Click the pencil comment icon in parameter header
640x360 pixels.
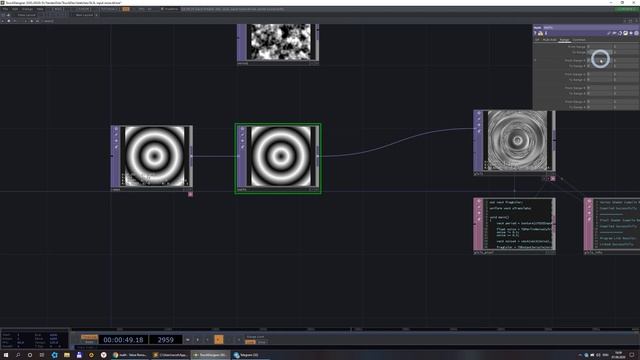click(609, 33)
